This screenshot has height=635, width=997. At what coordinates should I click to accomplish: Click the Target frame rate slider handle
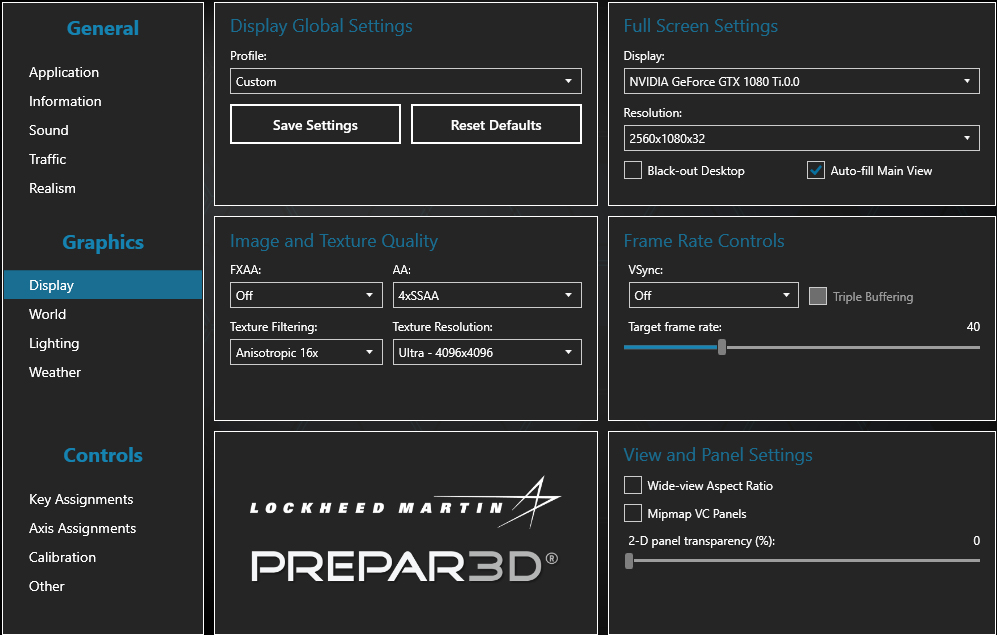tap(722, 347)
